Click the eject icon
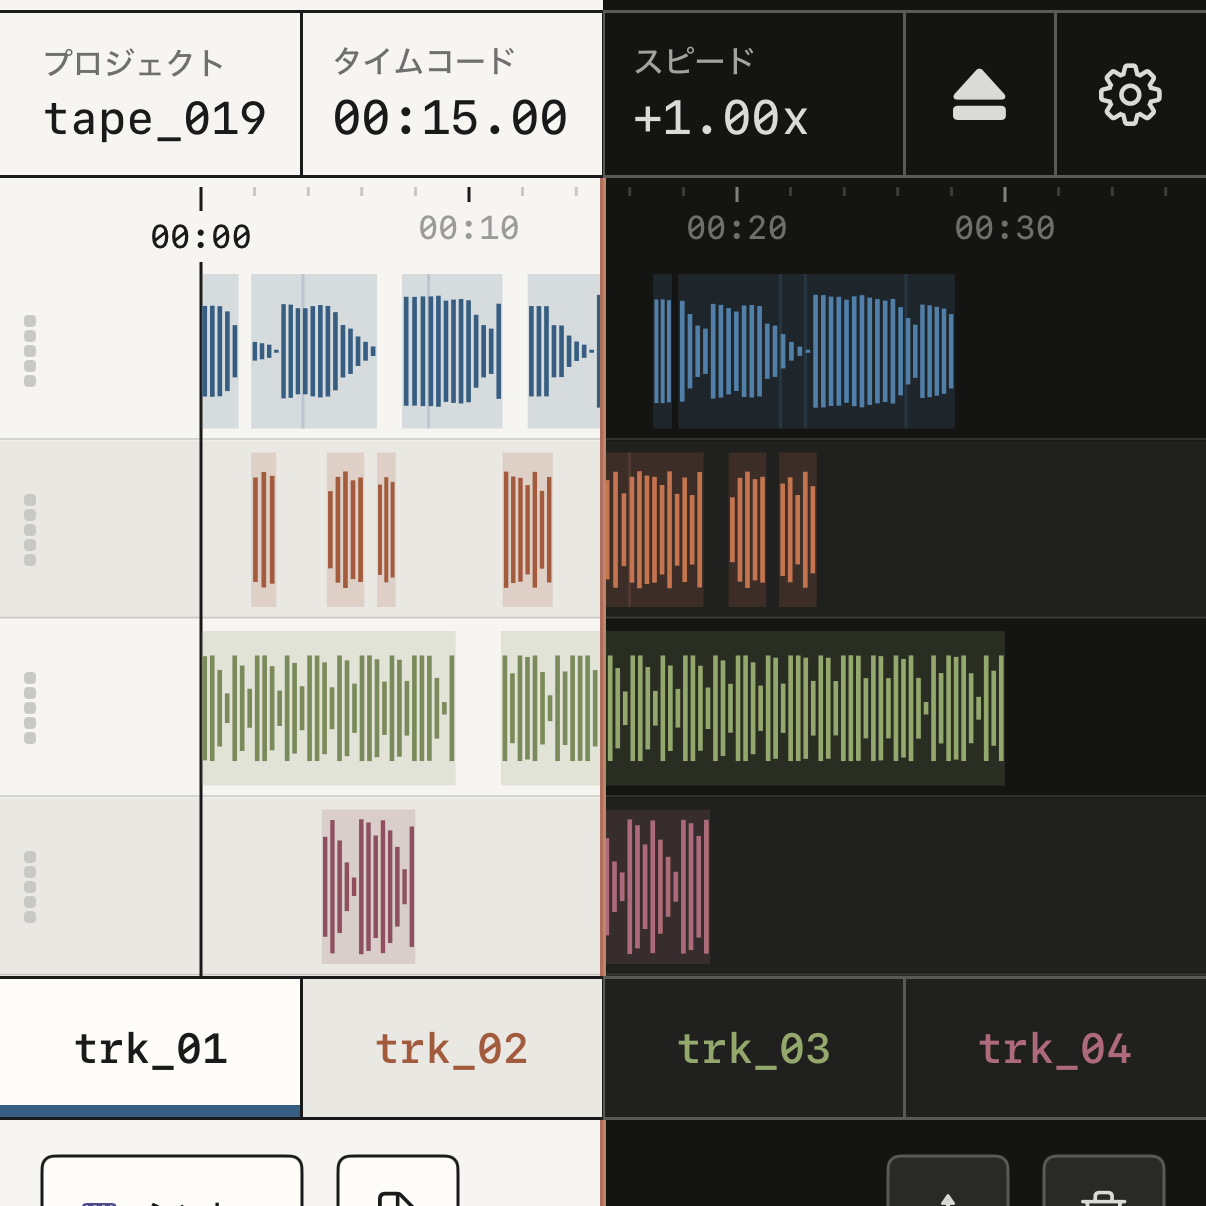 979,95
